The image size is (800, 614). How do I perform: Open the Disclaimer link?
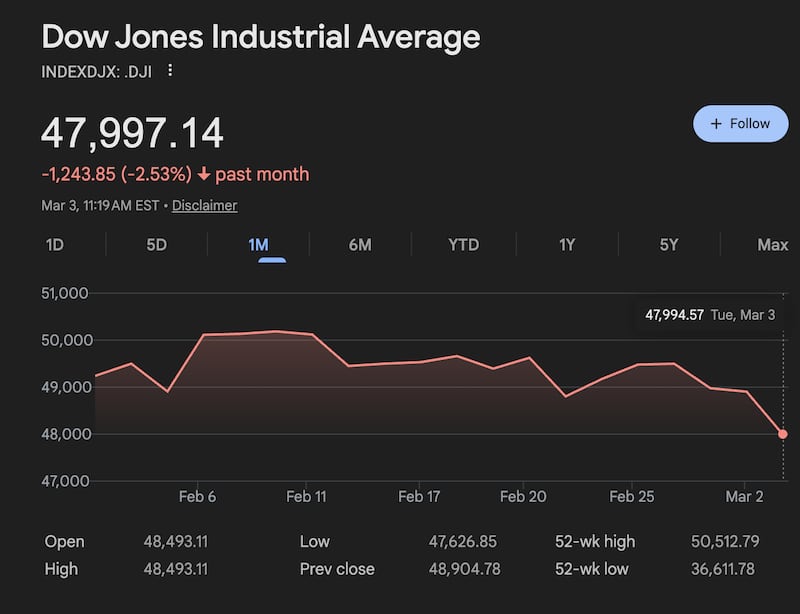pyautogui.click(x=204, y=205)
